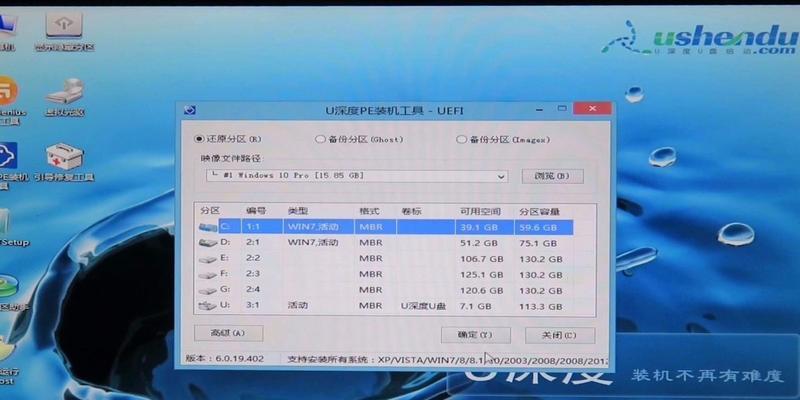Click the C: drive icon in partition list
The image size is (800, 400).
[x=207, y=227]
